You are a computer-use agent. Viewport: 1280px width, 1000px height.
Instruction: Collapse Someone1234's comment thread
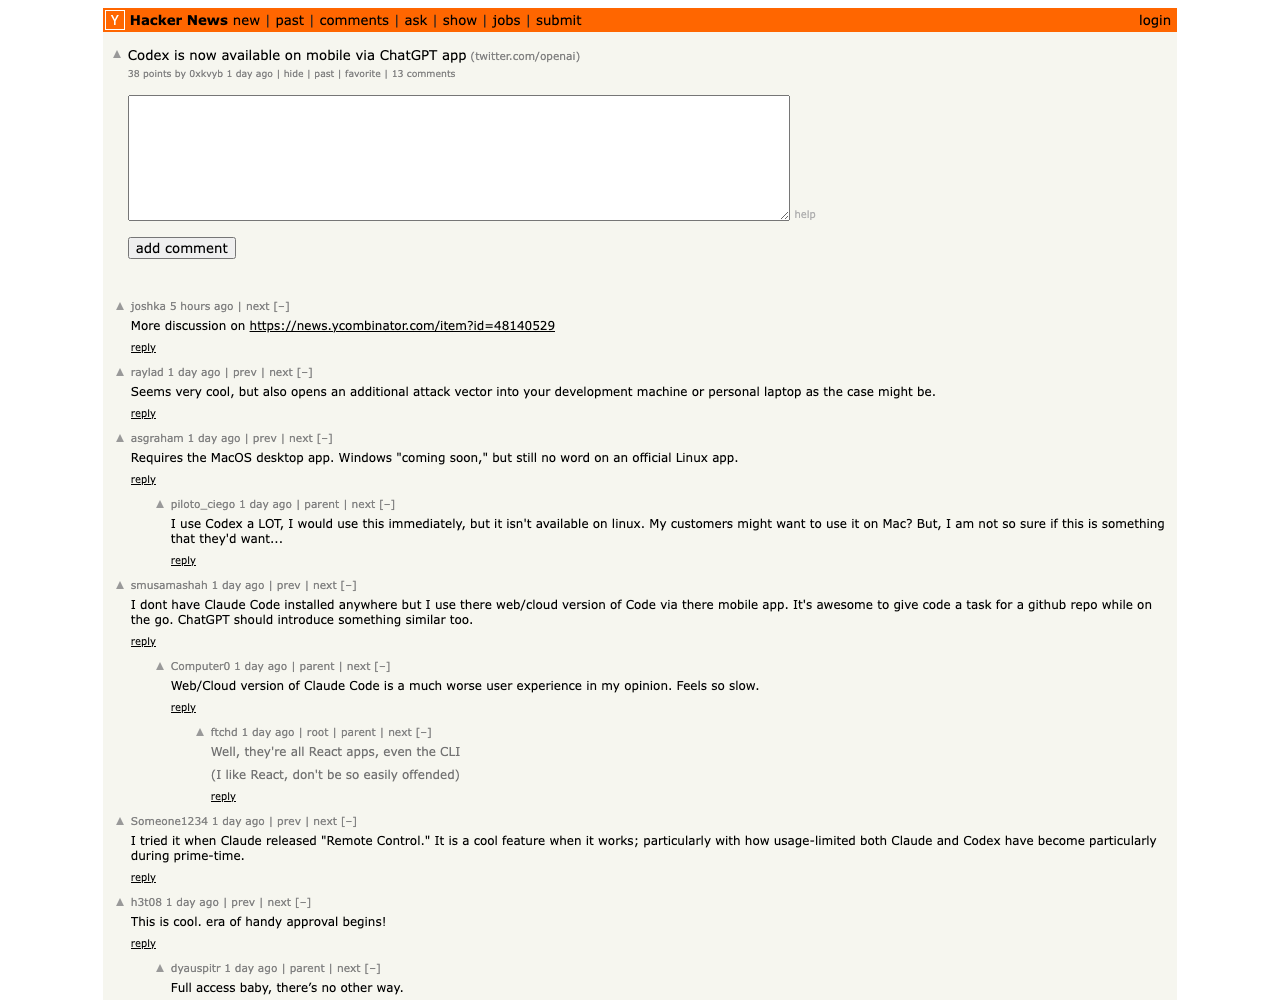[349, 821]
